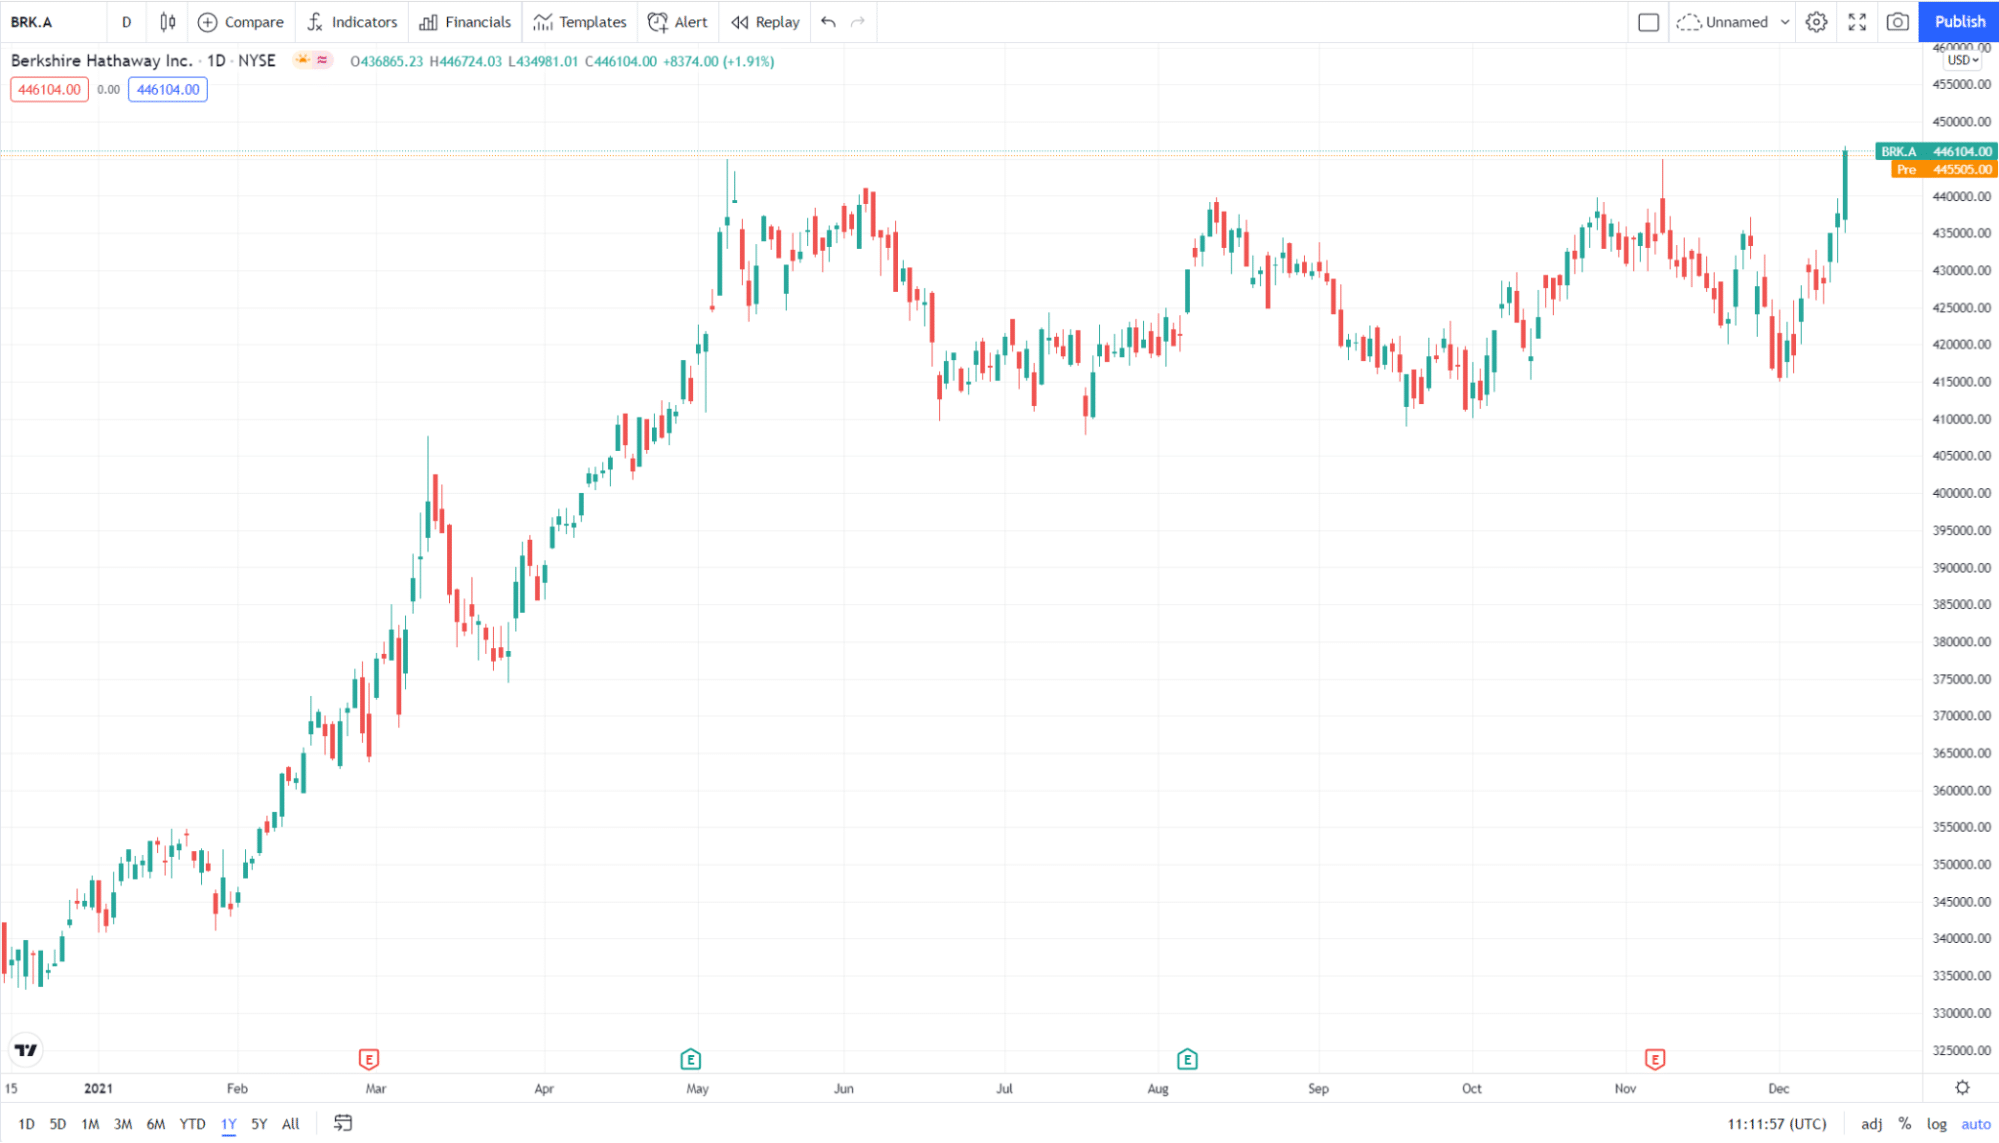Open timezone menu 11:11:57 (UTC)

pos(1777,1124)
